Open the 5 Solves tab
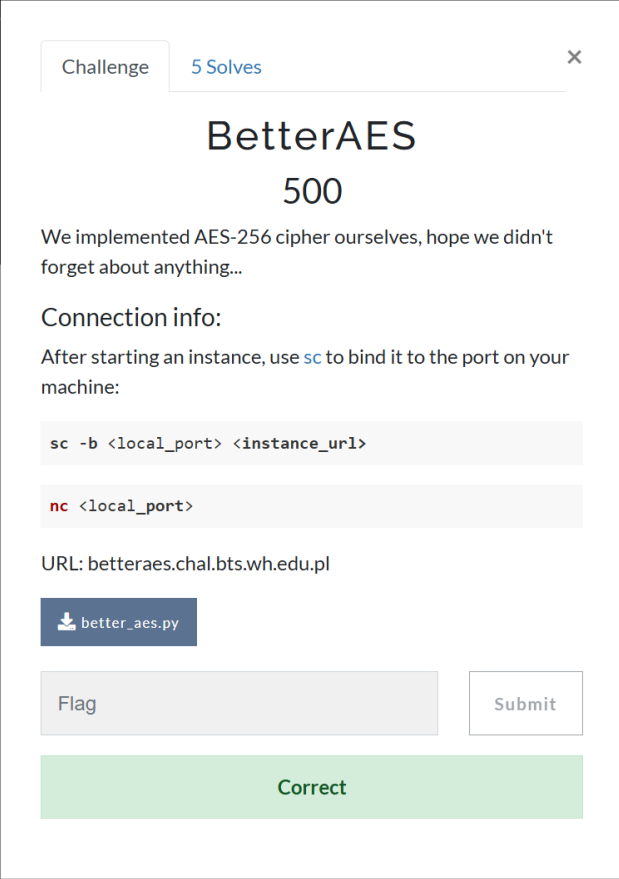The image size is (619, 879). [x=226, y=67]
